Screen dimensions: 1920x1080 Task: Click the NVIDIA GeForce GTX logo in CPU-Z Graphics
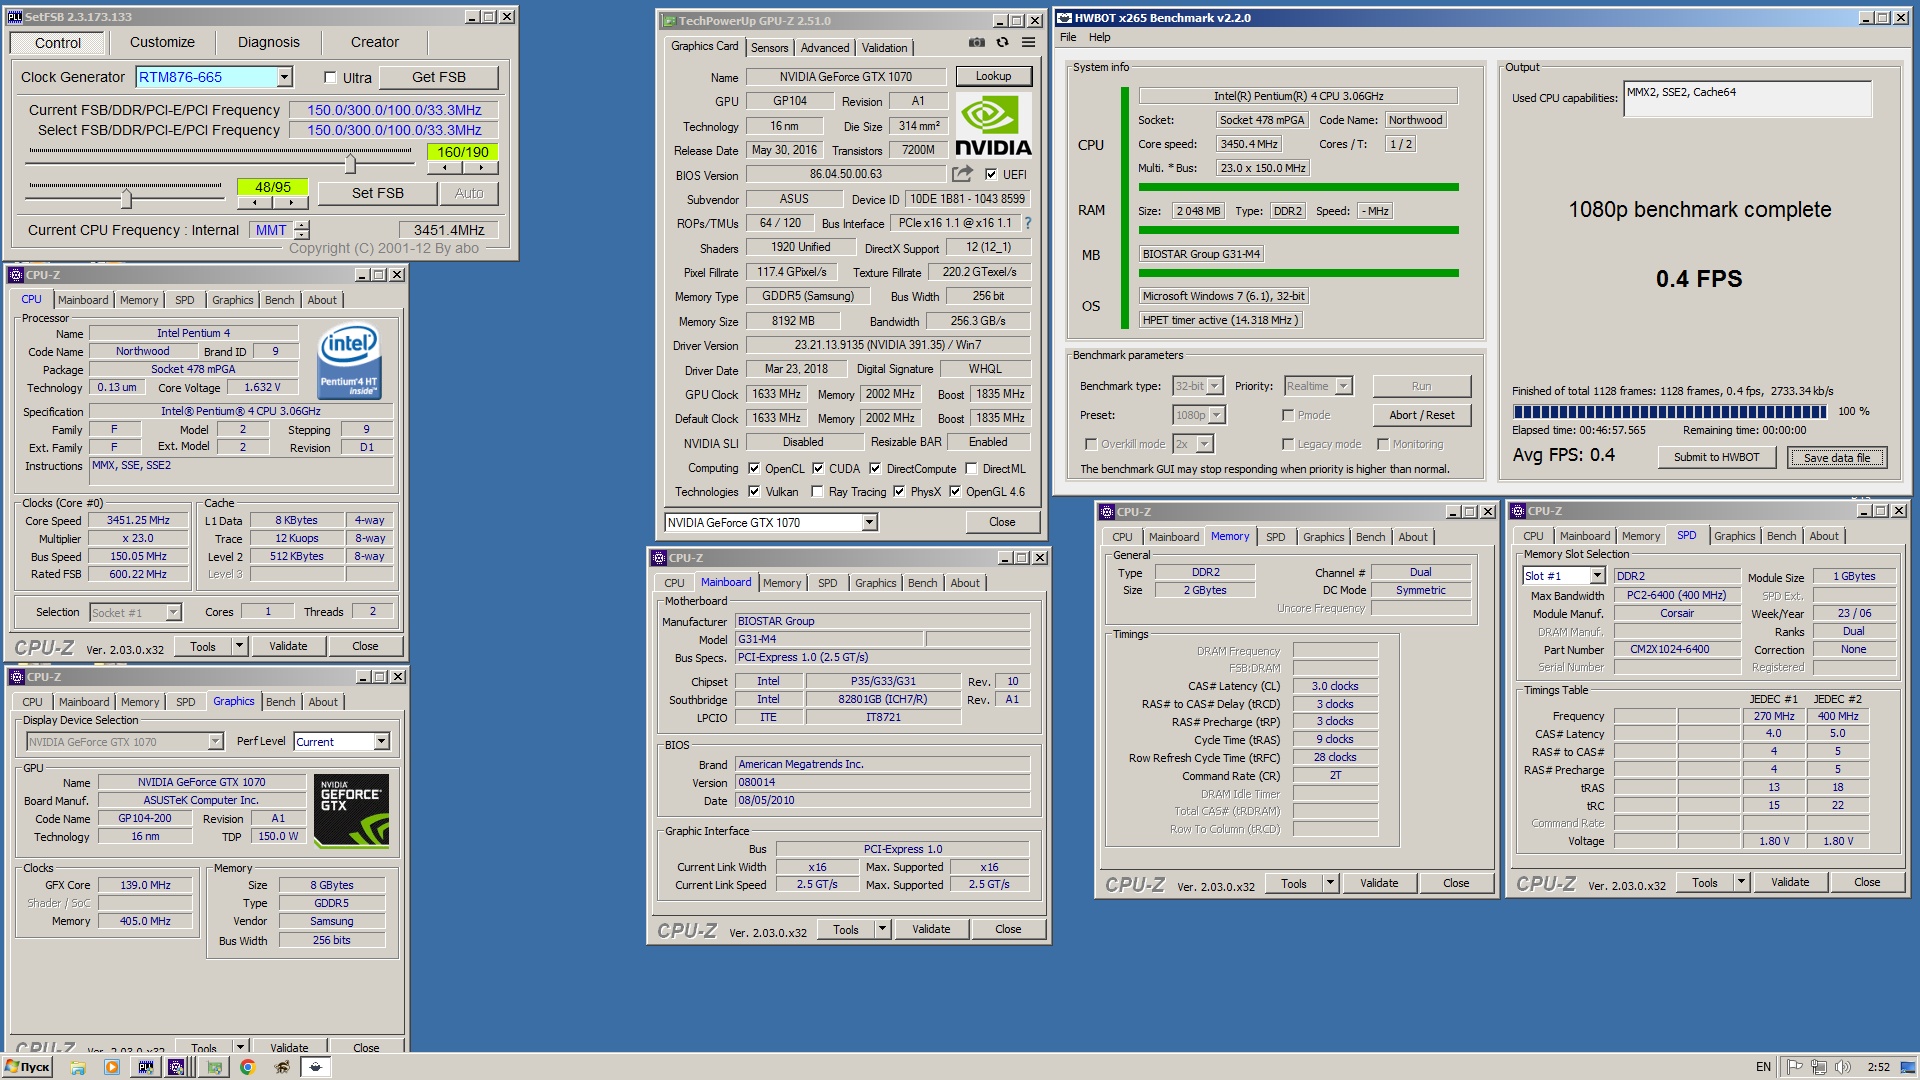coord(351,811)
